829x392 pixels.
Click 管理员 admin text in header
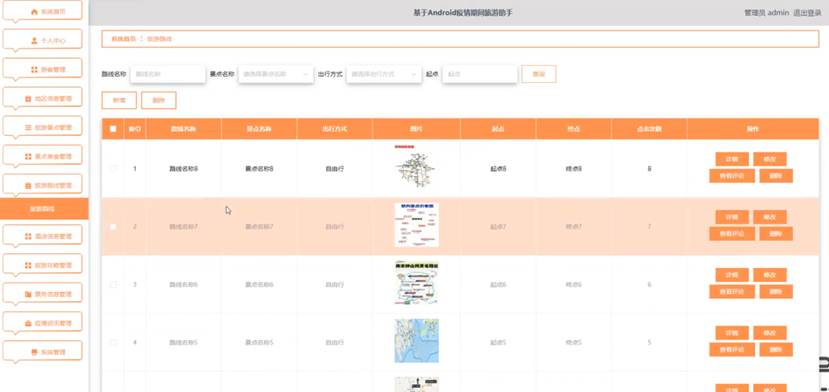767,13
